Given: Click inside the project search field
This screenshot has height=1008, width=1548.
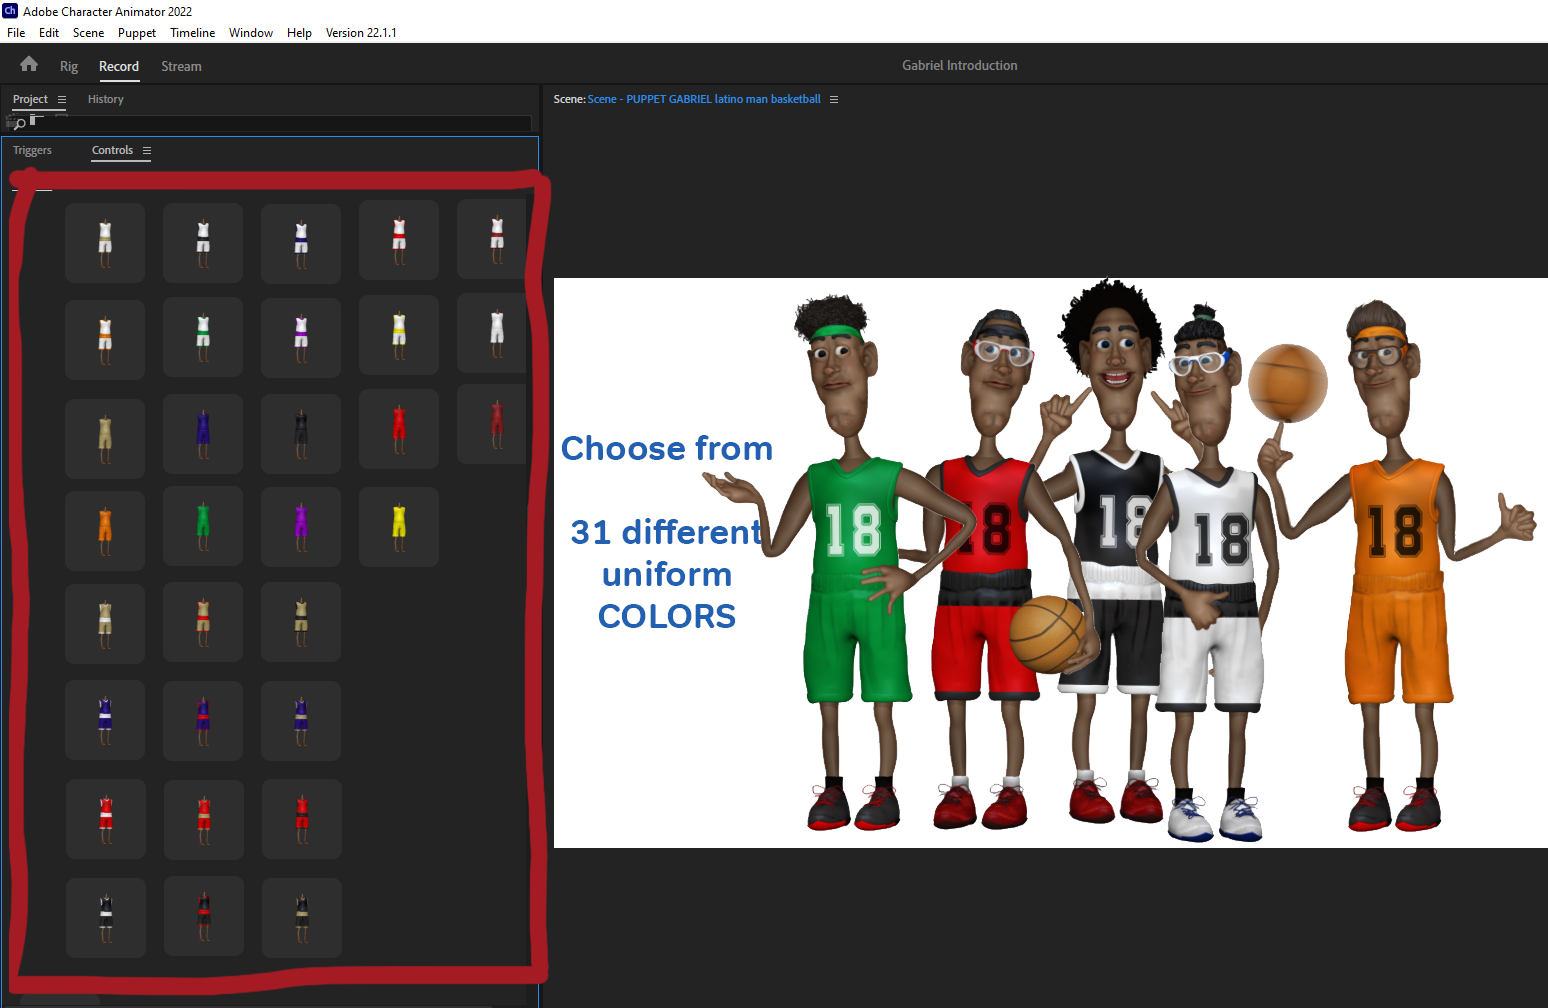Looking at the screenshot, I should pos(280,123).
